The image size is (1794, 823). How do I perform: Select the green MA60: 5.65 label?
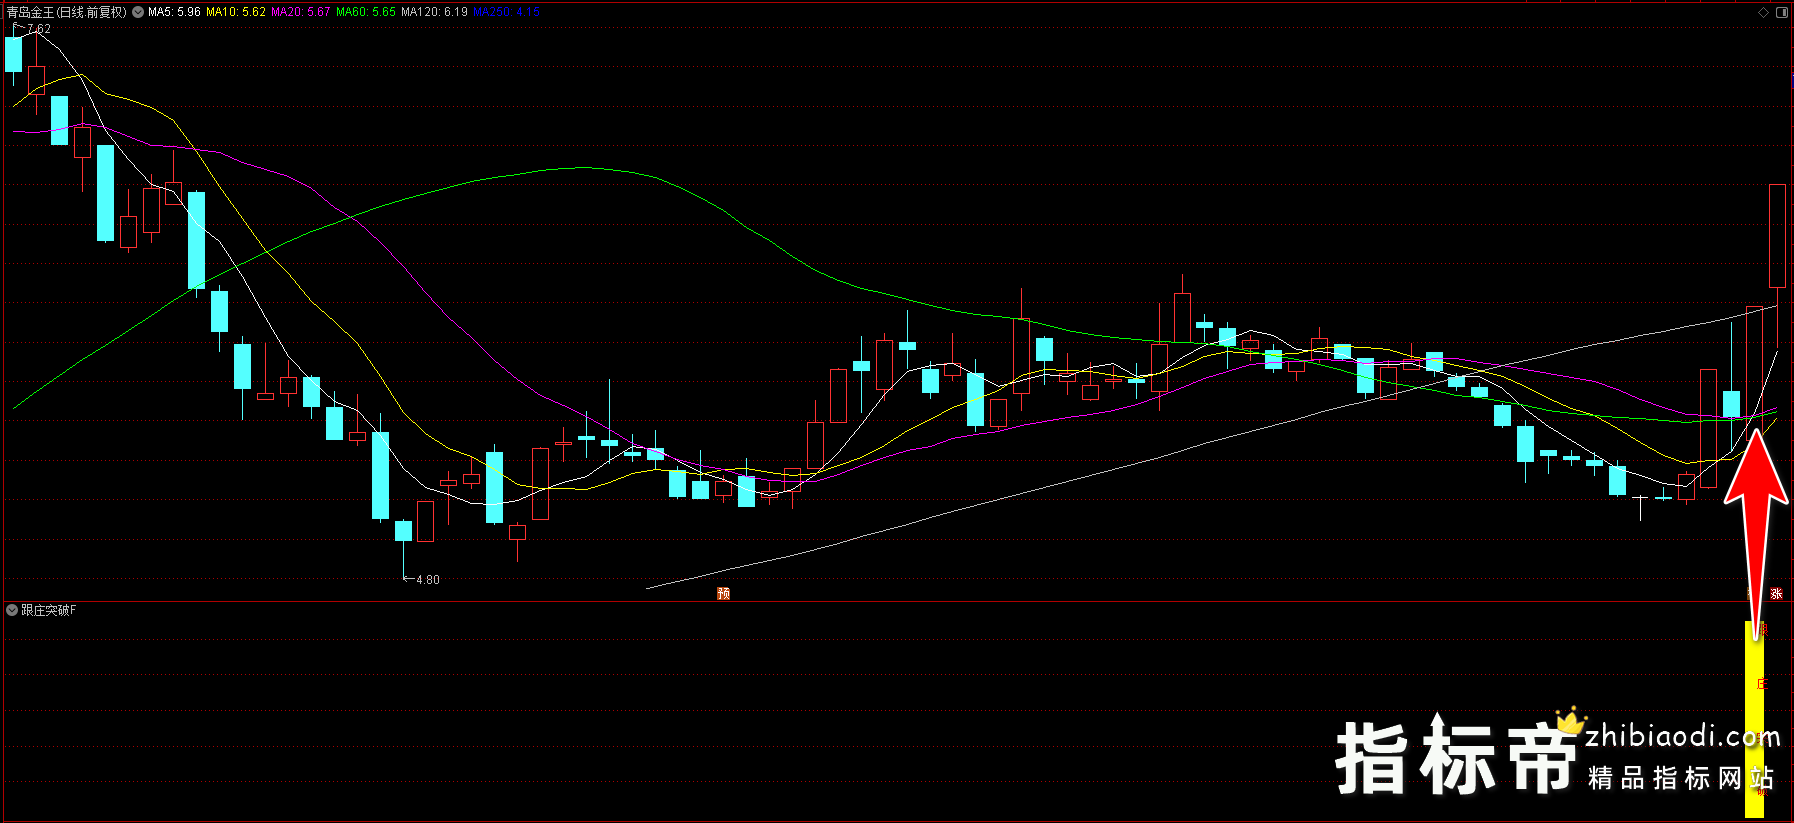[x=366, y=12]
